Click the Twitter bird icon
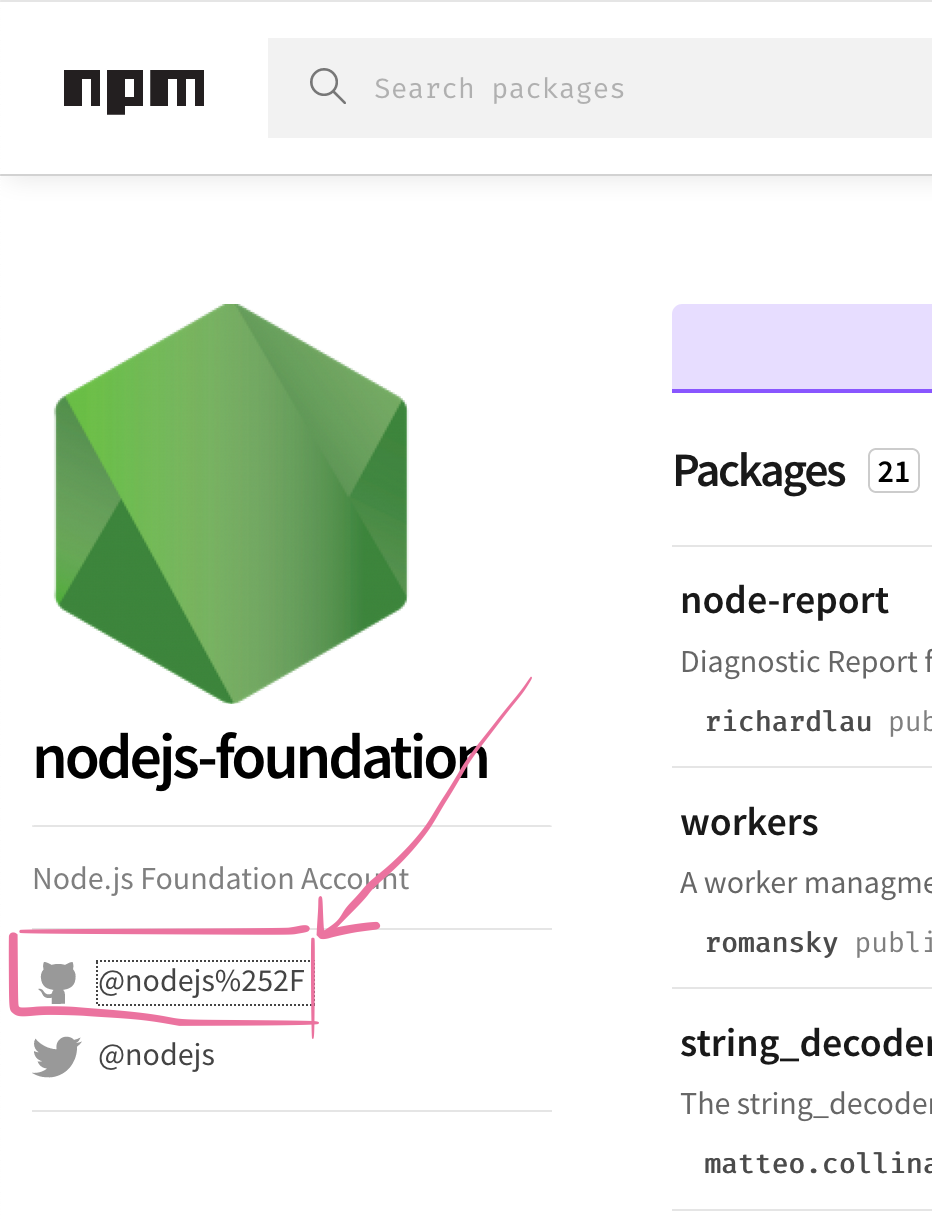 [x=57, y=1056]
